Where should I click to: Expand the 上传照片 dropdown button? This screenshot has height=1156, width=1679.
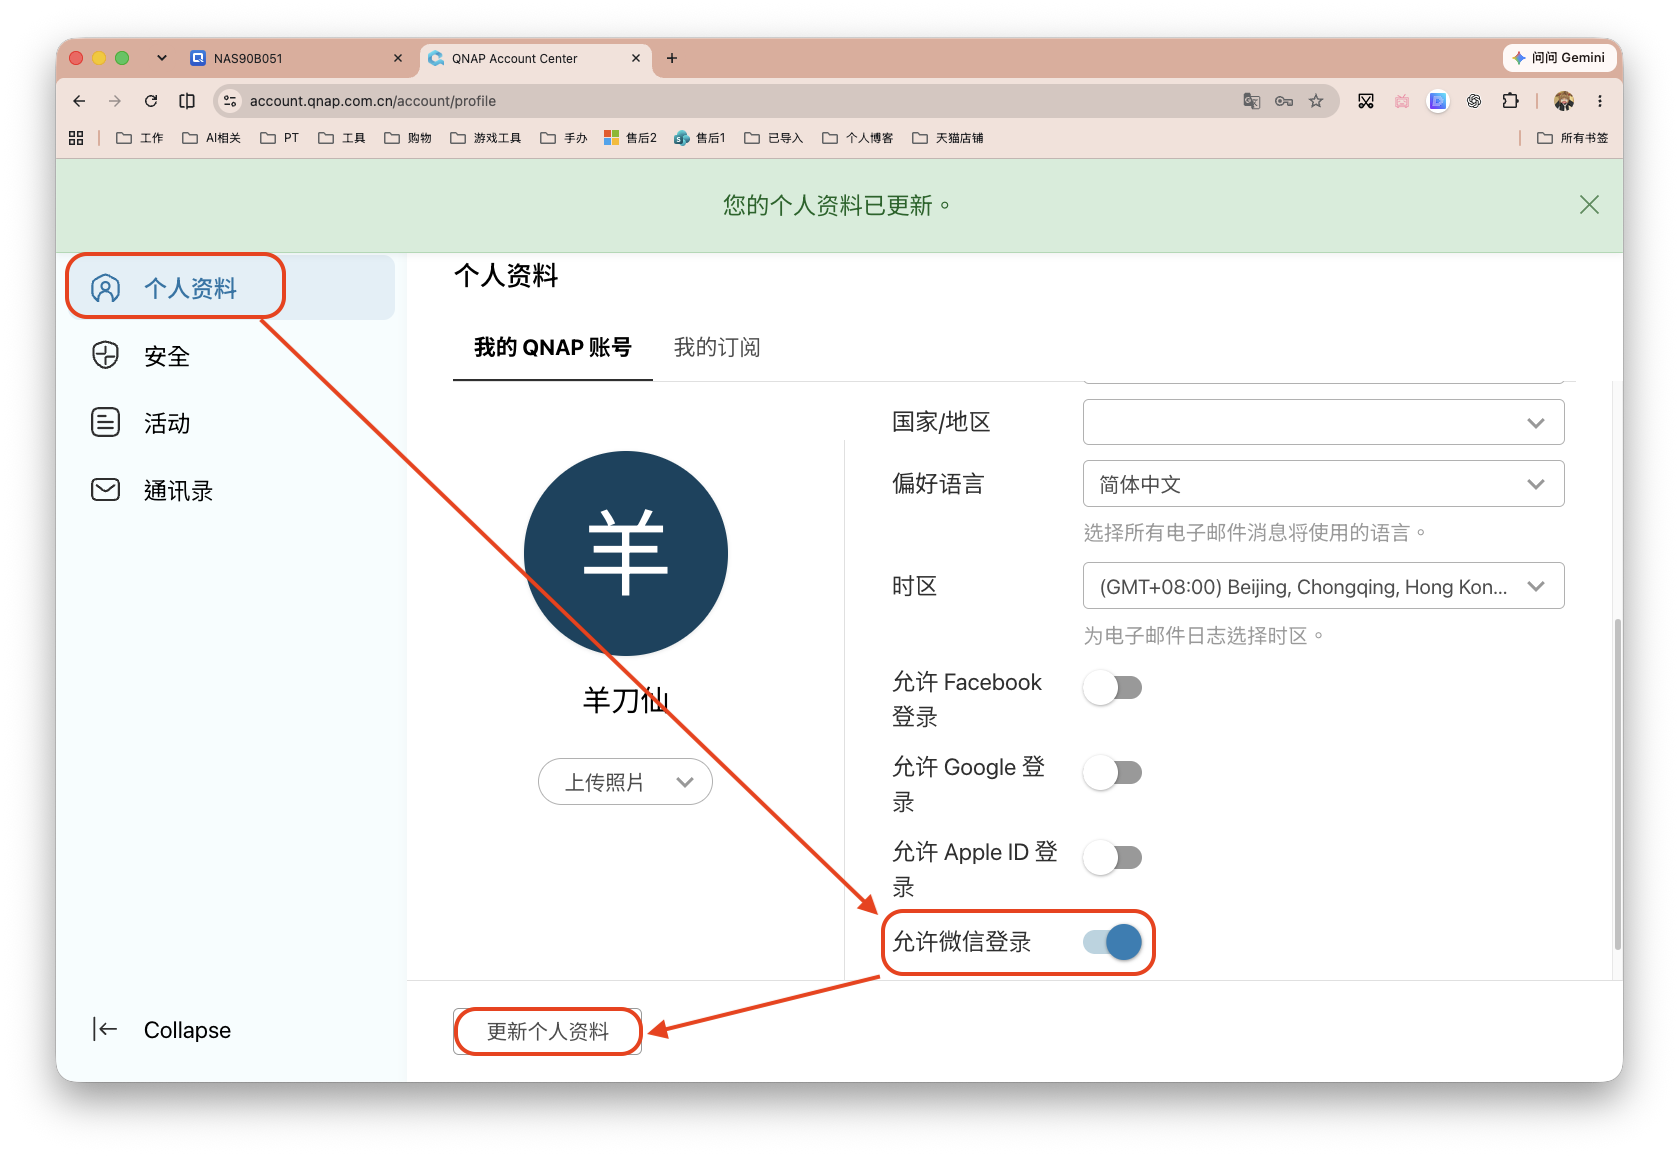click(625, 782)
